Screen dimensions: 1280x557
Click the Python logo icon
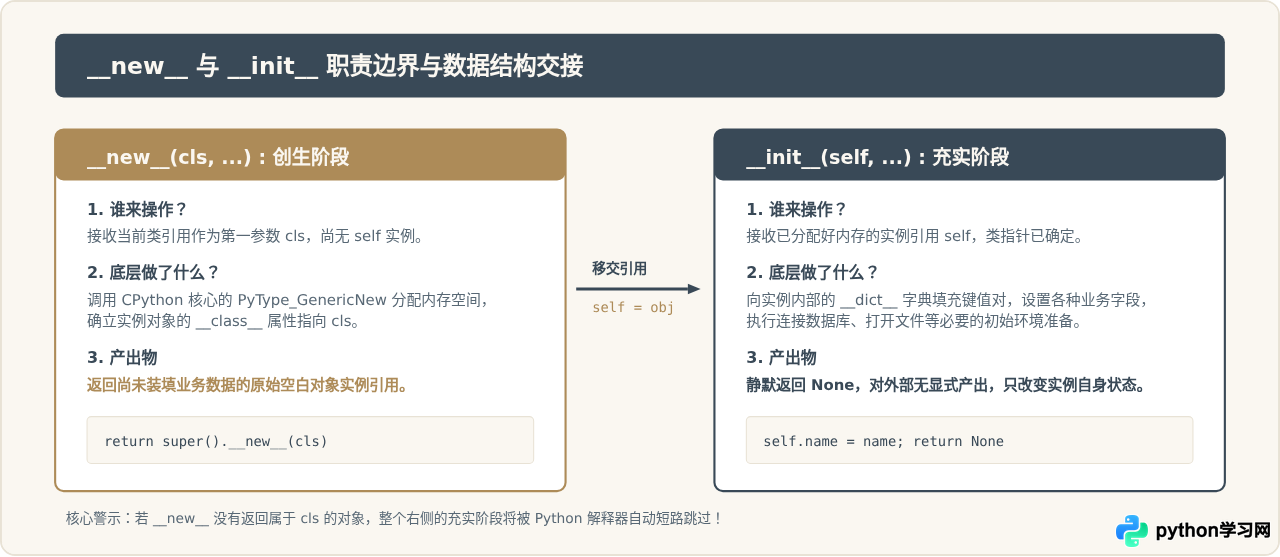coord(1132,531)
